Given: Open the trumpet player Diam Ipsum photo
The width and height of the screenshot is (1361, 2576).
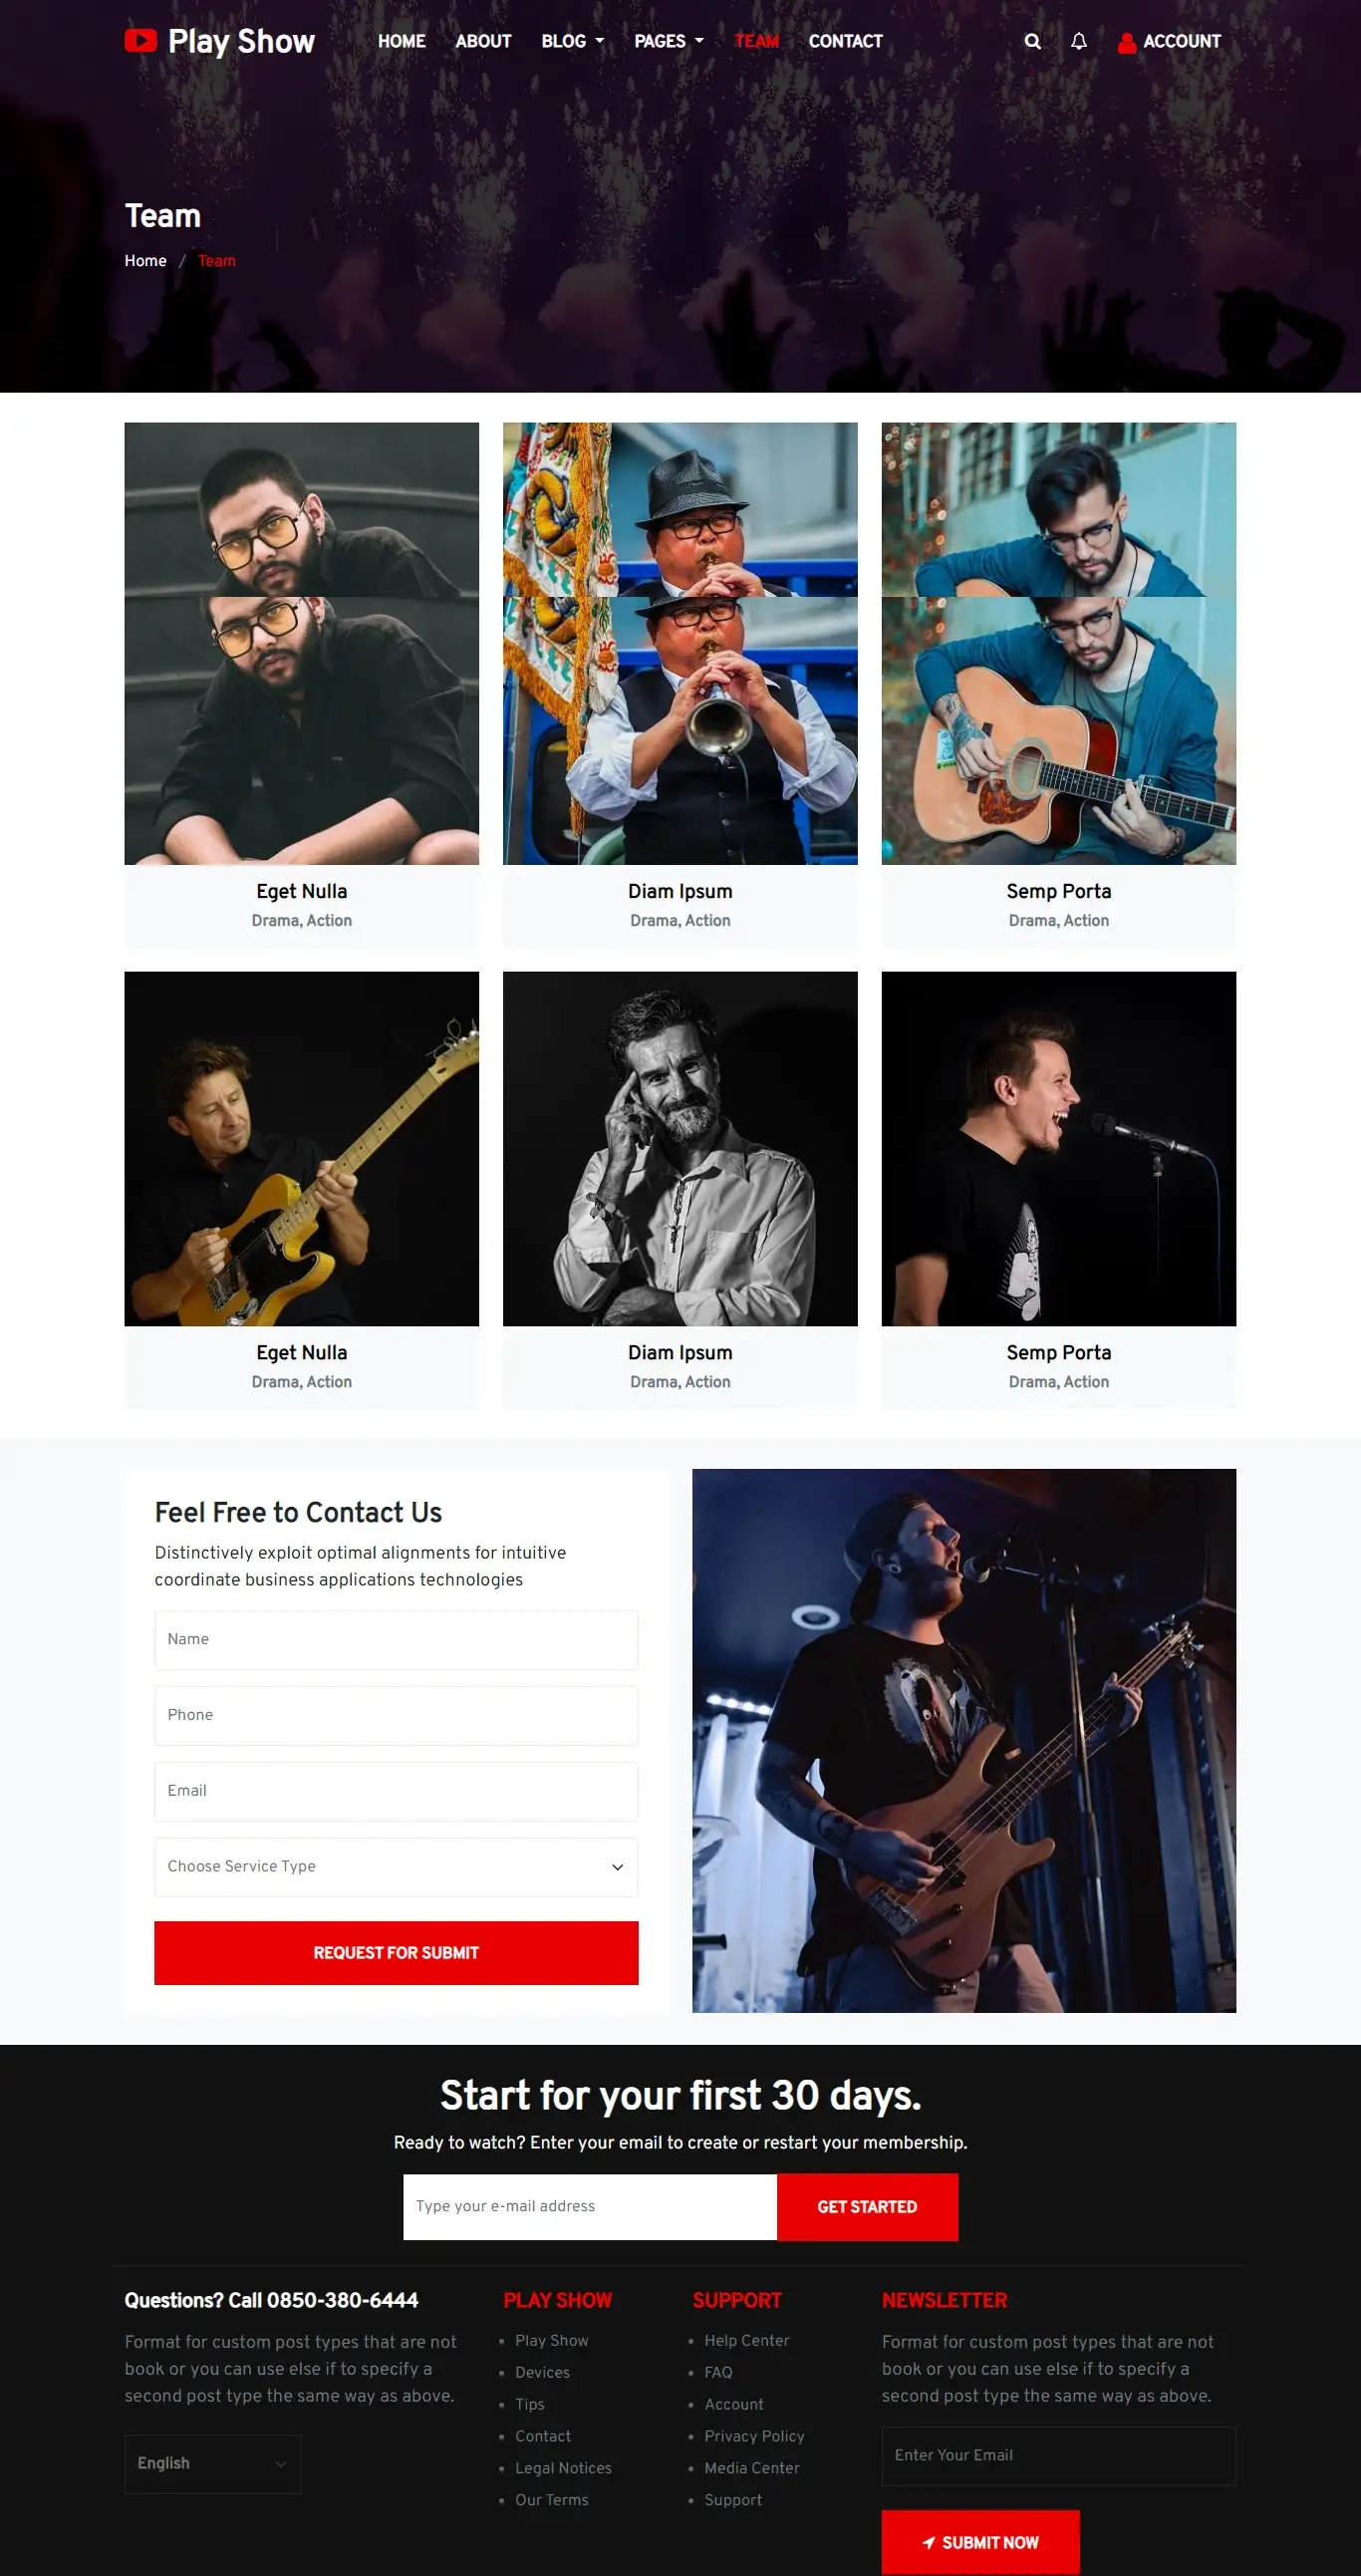Looking at the screenshot, I should click(x=680, y=643).
